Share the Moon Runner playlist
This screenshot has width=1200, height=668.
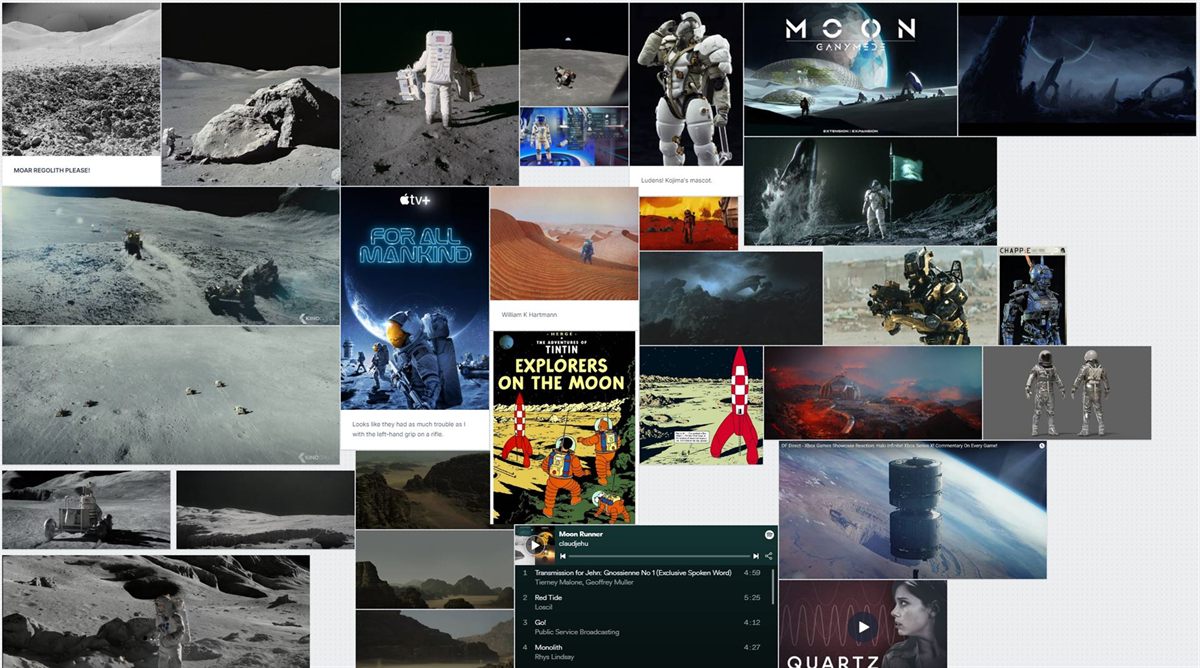pyautogui.click(x=769, y=555)
